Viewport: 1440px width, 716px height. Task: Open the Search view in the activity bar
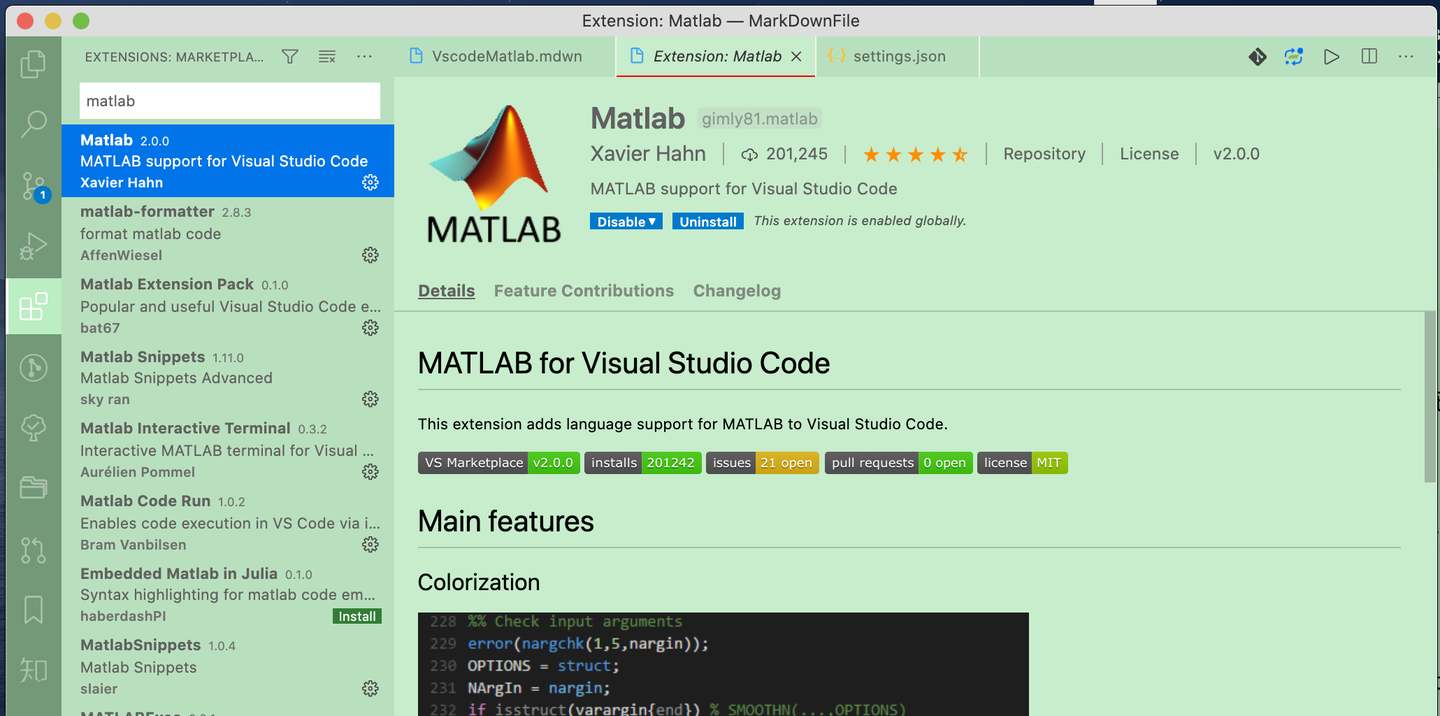pos(33,123)
